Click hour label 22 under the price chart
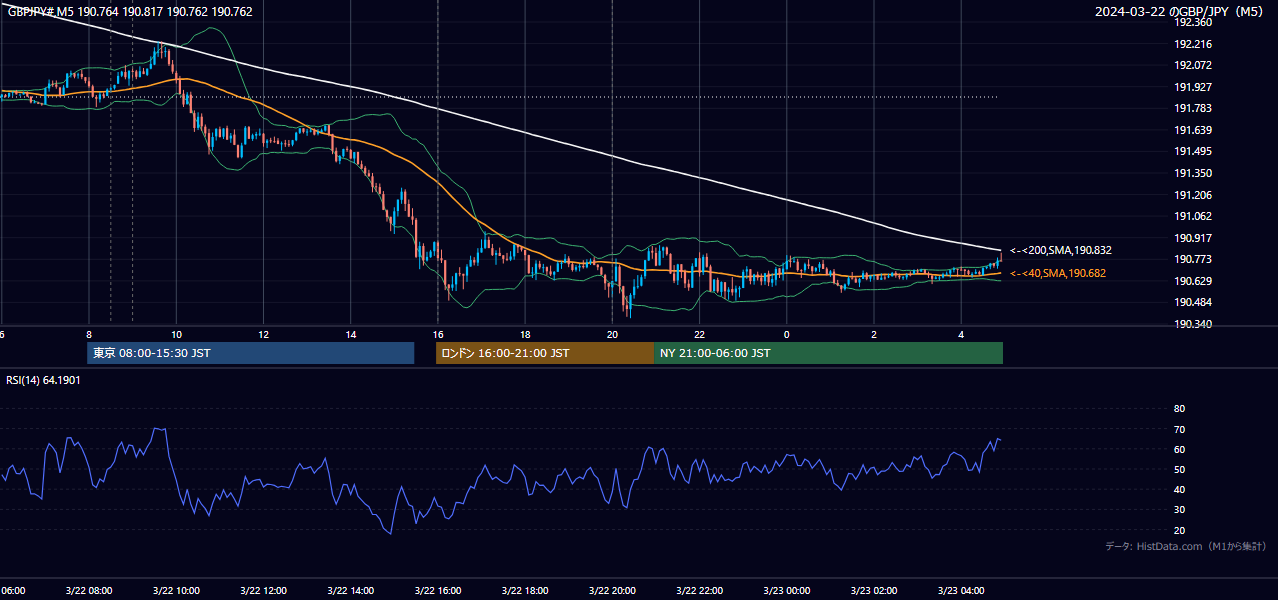 (699, 334)
